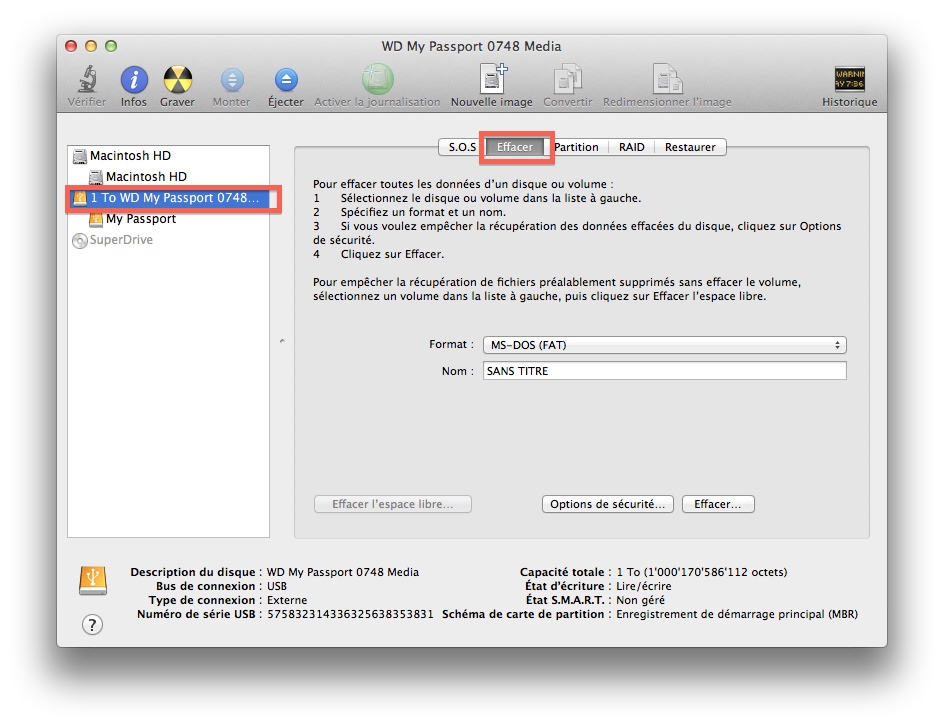
Task: Select the My Passport volume in sidebar
Action: point(140,219)
